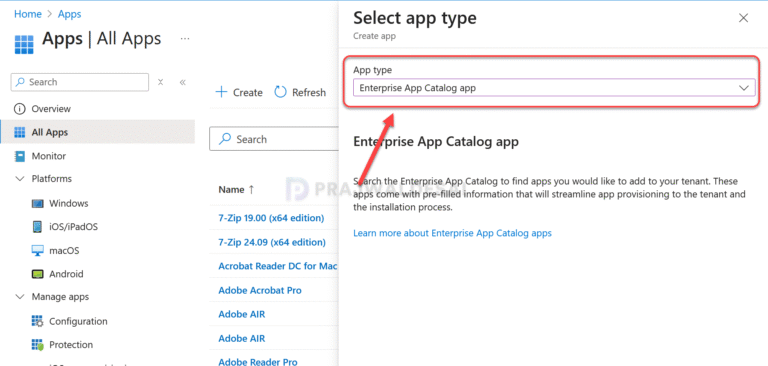Viewport: 768px width, 366px height.
Task: Click the circular Refresh icon
Action: pos(280,92)
